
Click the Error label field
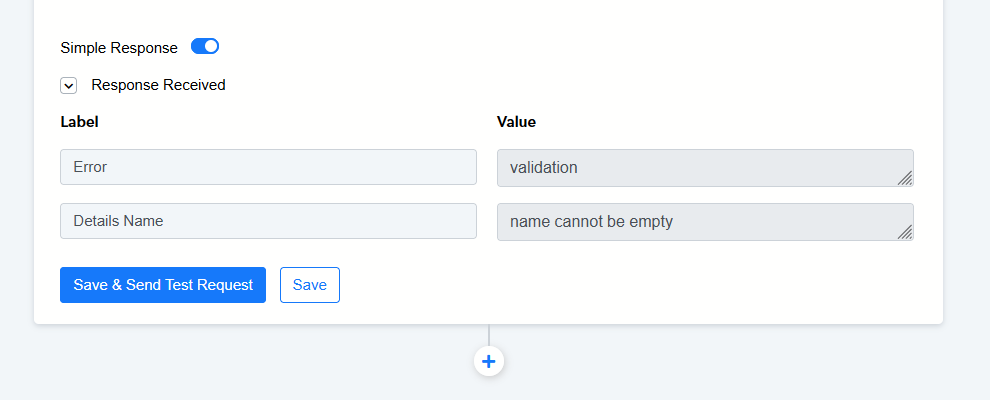(268, 167)
